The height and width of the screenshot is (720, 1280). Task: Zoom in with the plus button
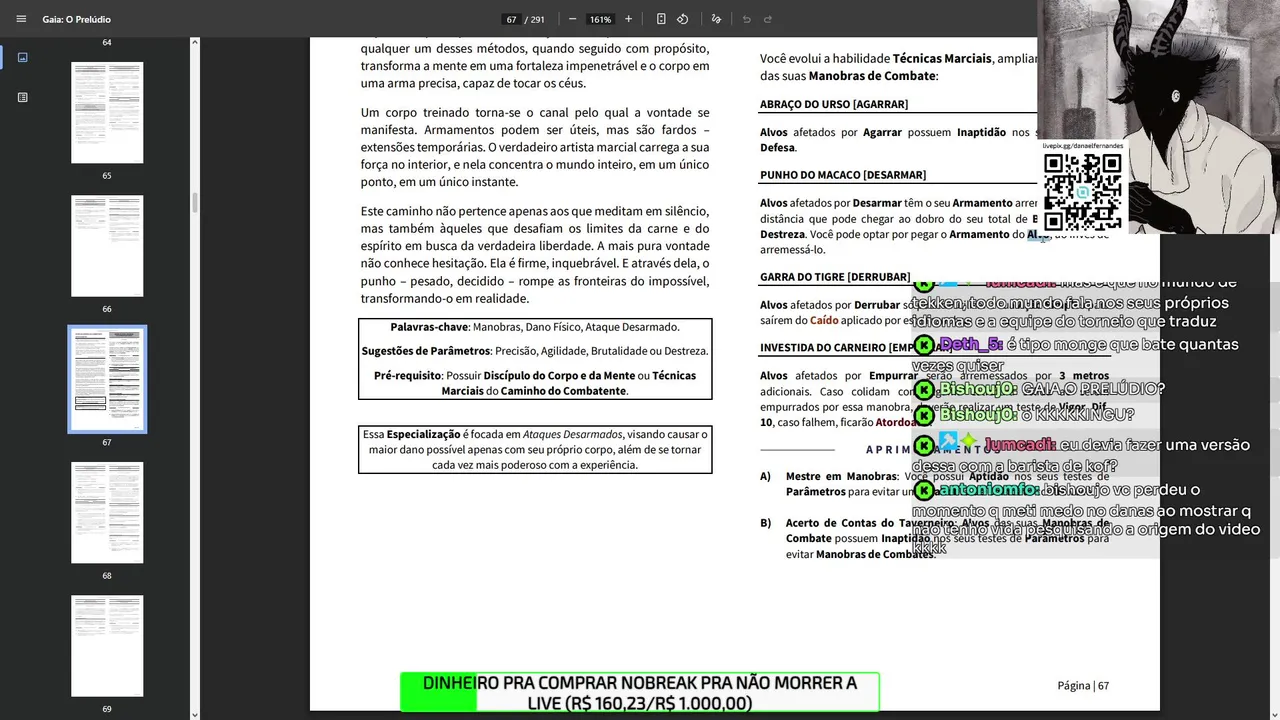coord(628,19)
